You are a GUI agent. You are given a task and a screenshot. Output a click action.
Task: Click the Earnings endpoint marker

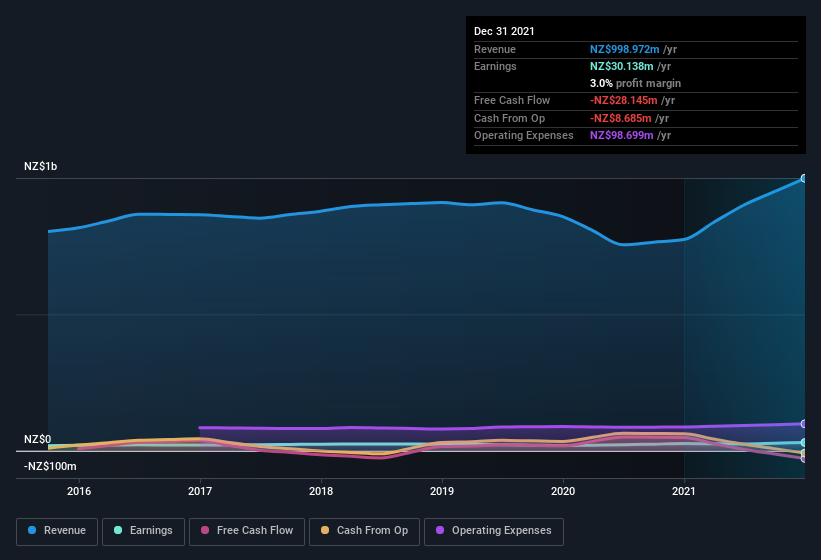click(x=803, y=443)
